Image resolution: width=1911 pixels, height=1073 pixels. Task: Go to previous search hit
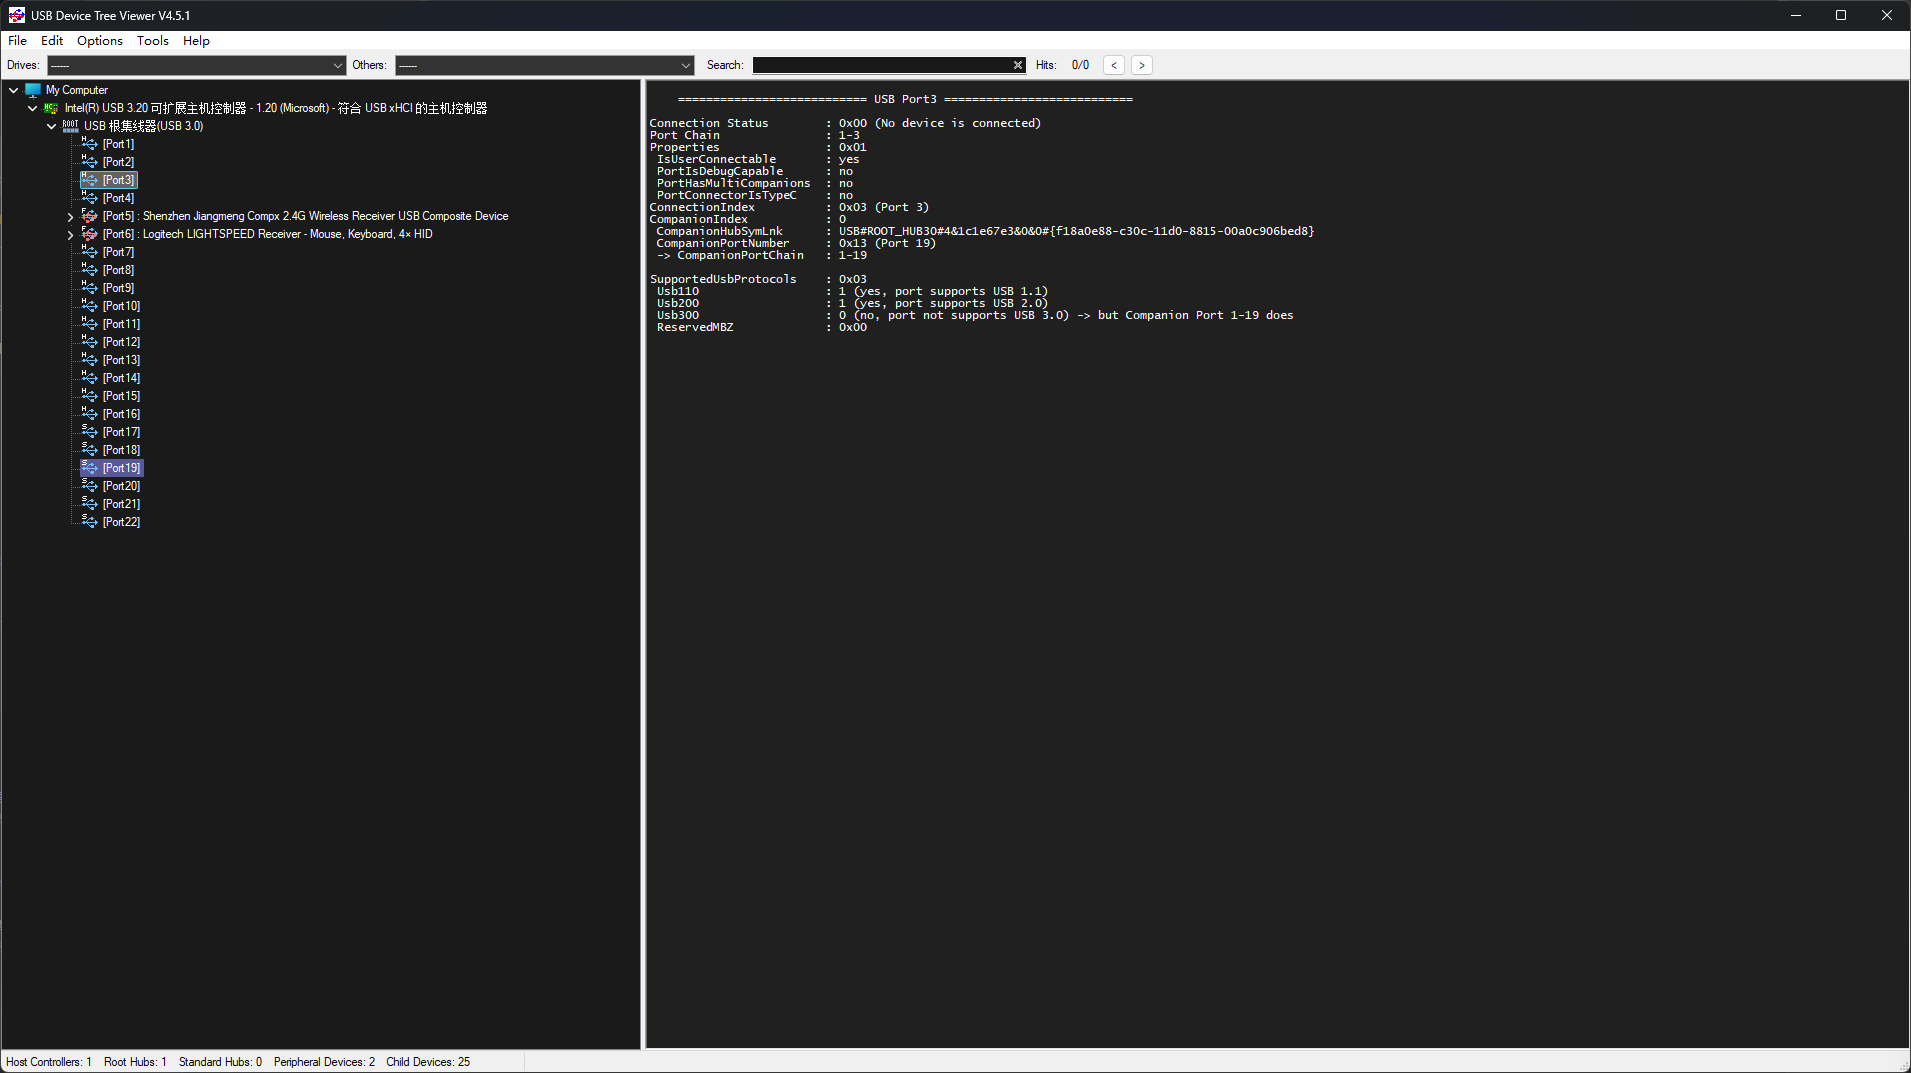[x=1113, y=65]
